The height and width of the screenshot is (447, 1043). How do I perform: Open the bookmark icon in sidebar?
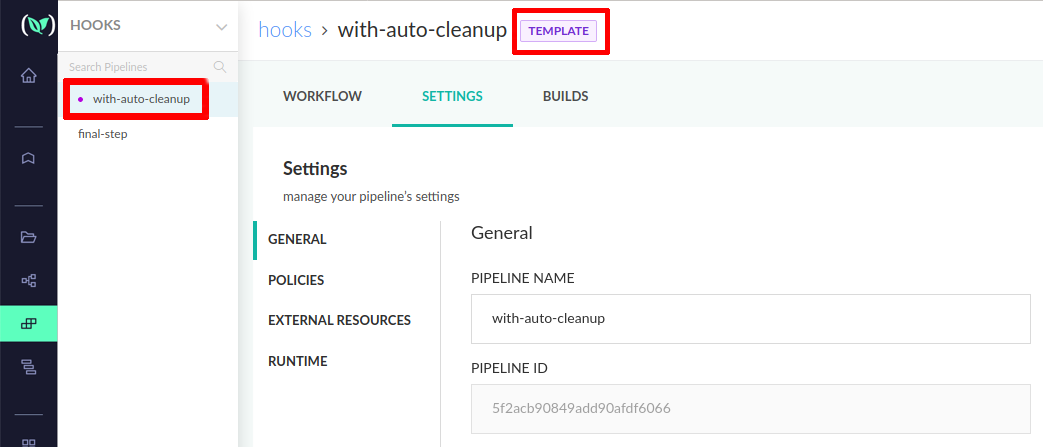tap(28, 158)
